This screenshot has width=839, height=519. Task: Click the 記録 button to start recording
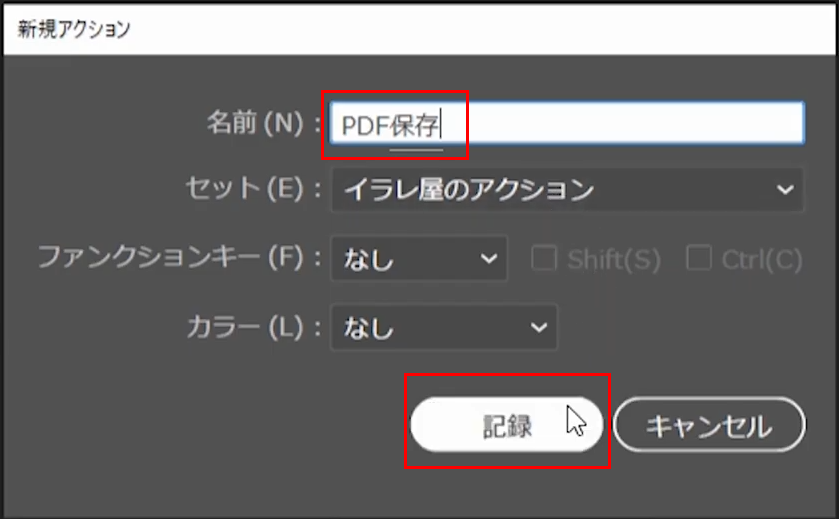tap(506, 425)
